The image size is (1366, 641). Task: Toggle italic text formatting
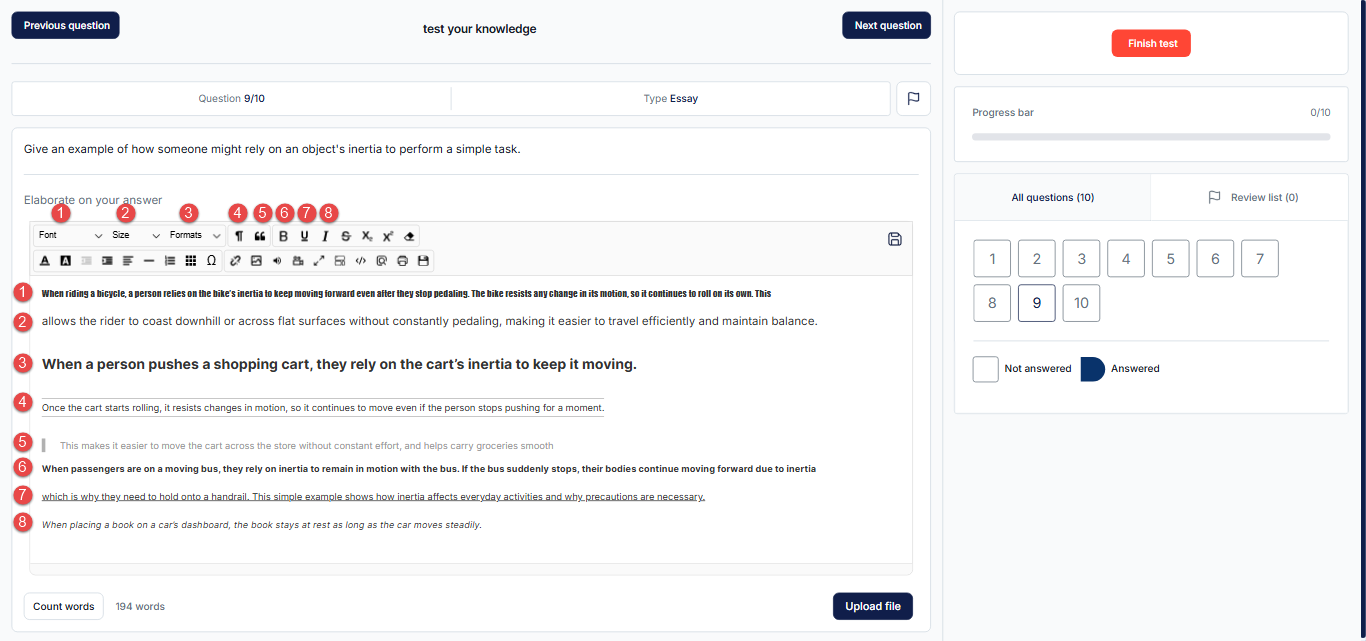pos(325,236)
